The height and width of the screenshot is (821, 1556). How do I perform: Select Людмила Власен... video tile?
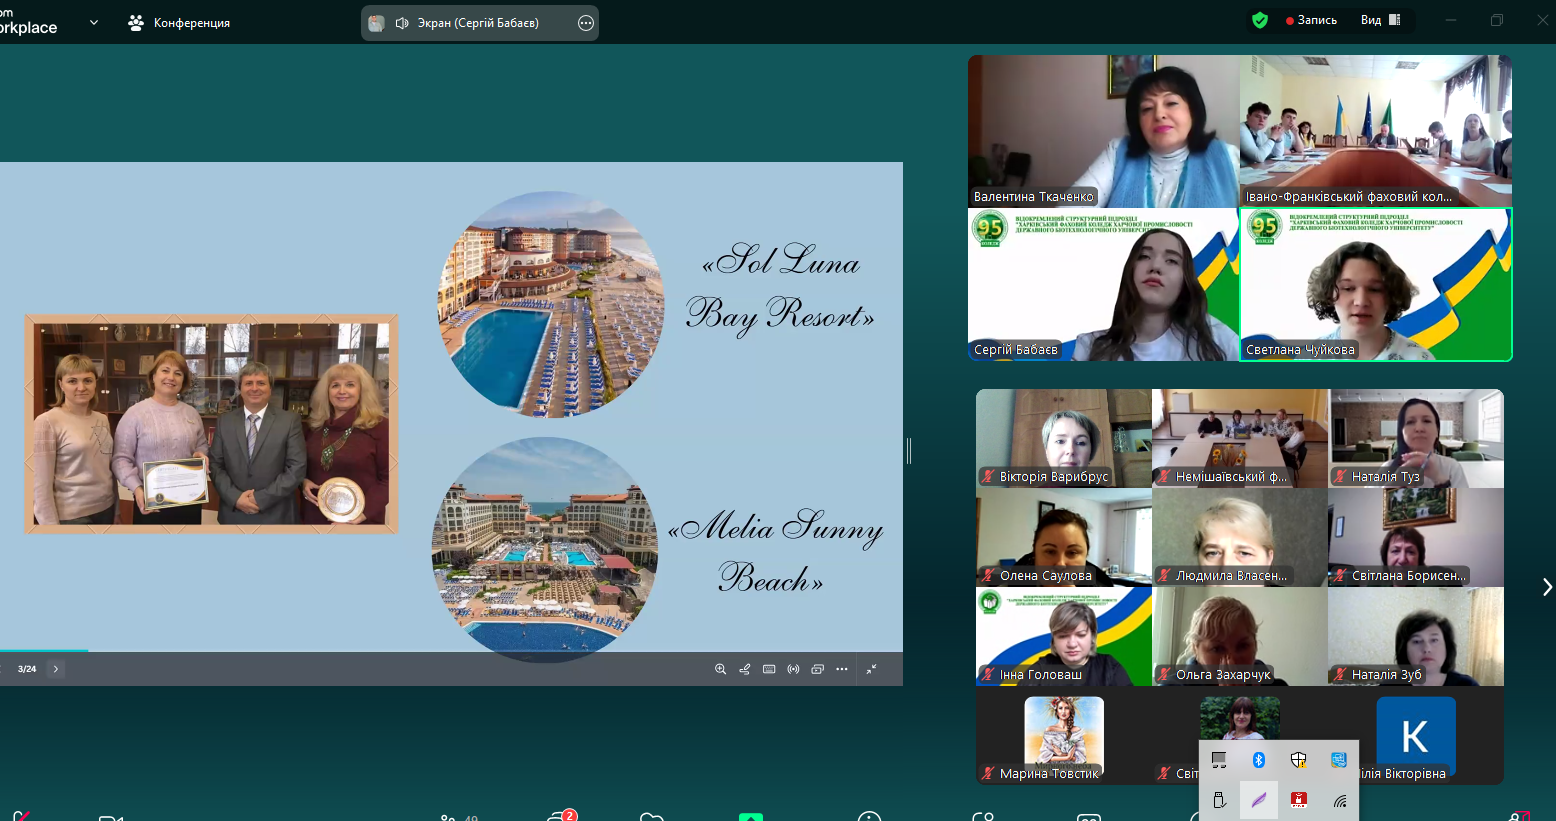1240,537
